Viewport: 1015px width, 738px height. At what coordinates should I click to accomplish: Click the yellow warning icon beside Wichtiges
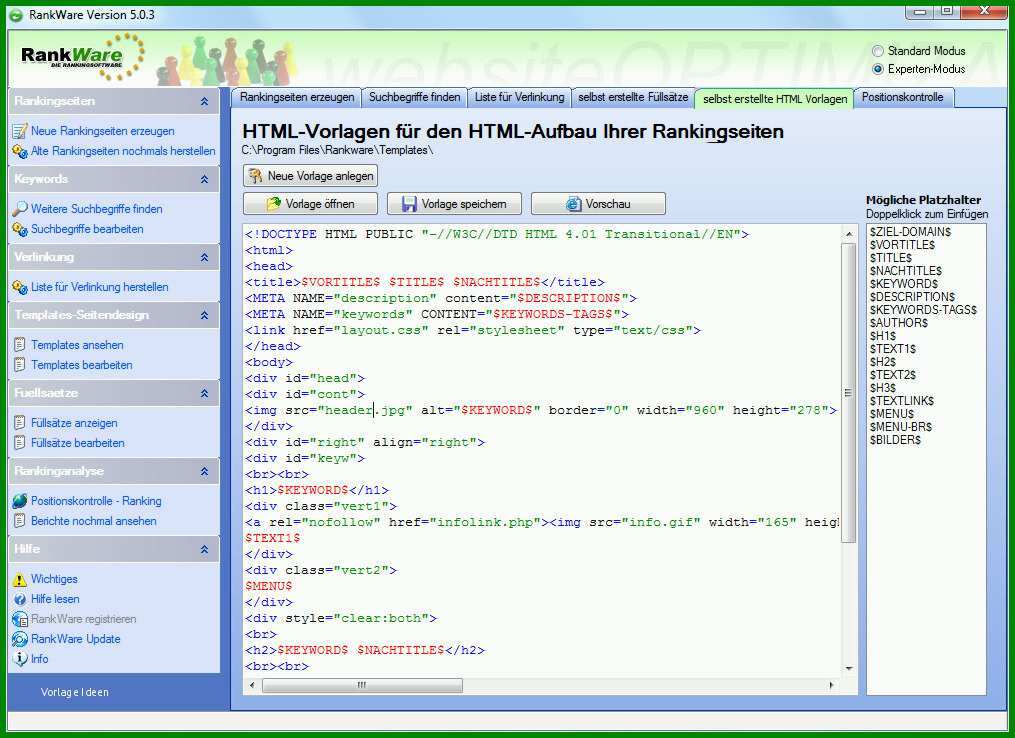point(20,579)
